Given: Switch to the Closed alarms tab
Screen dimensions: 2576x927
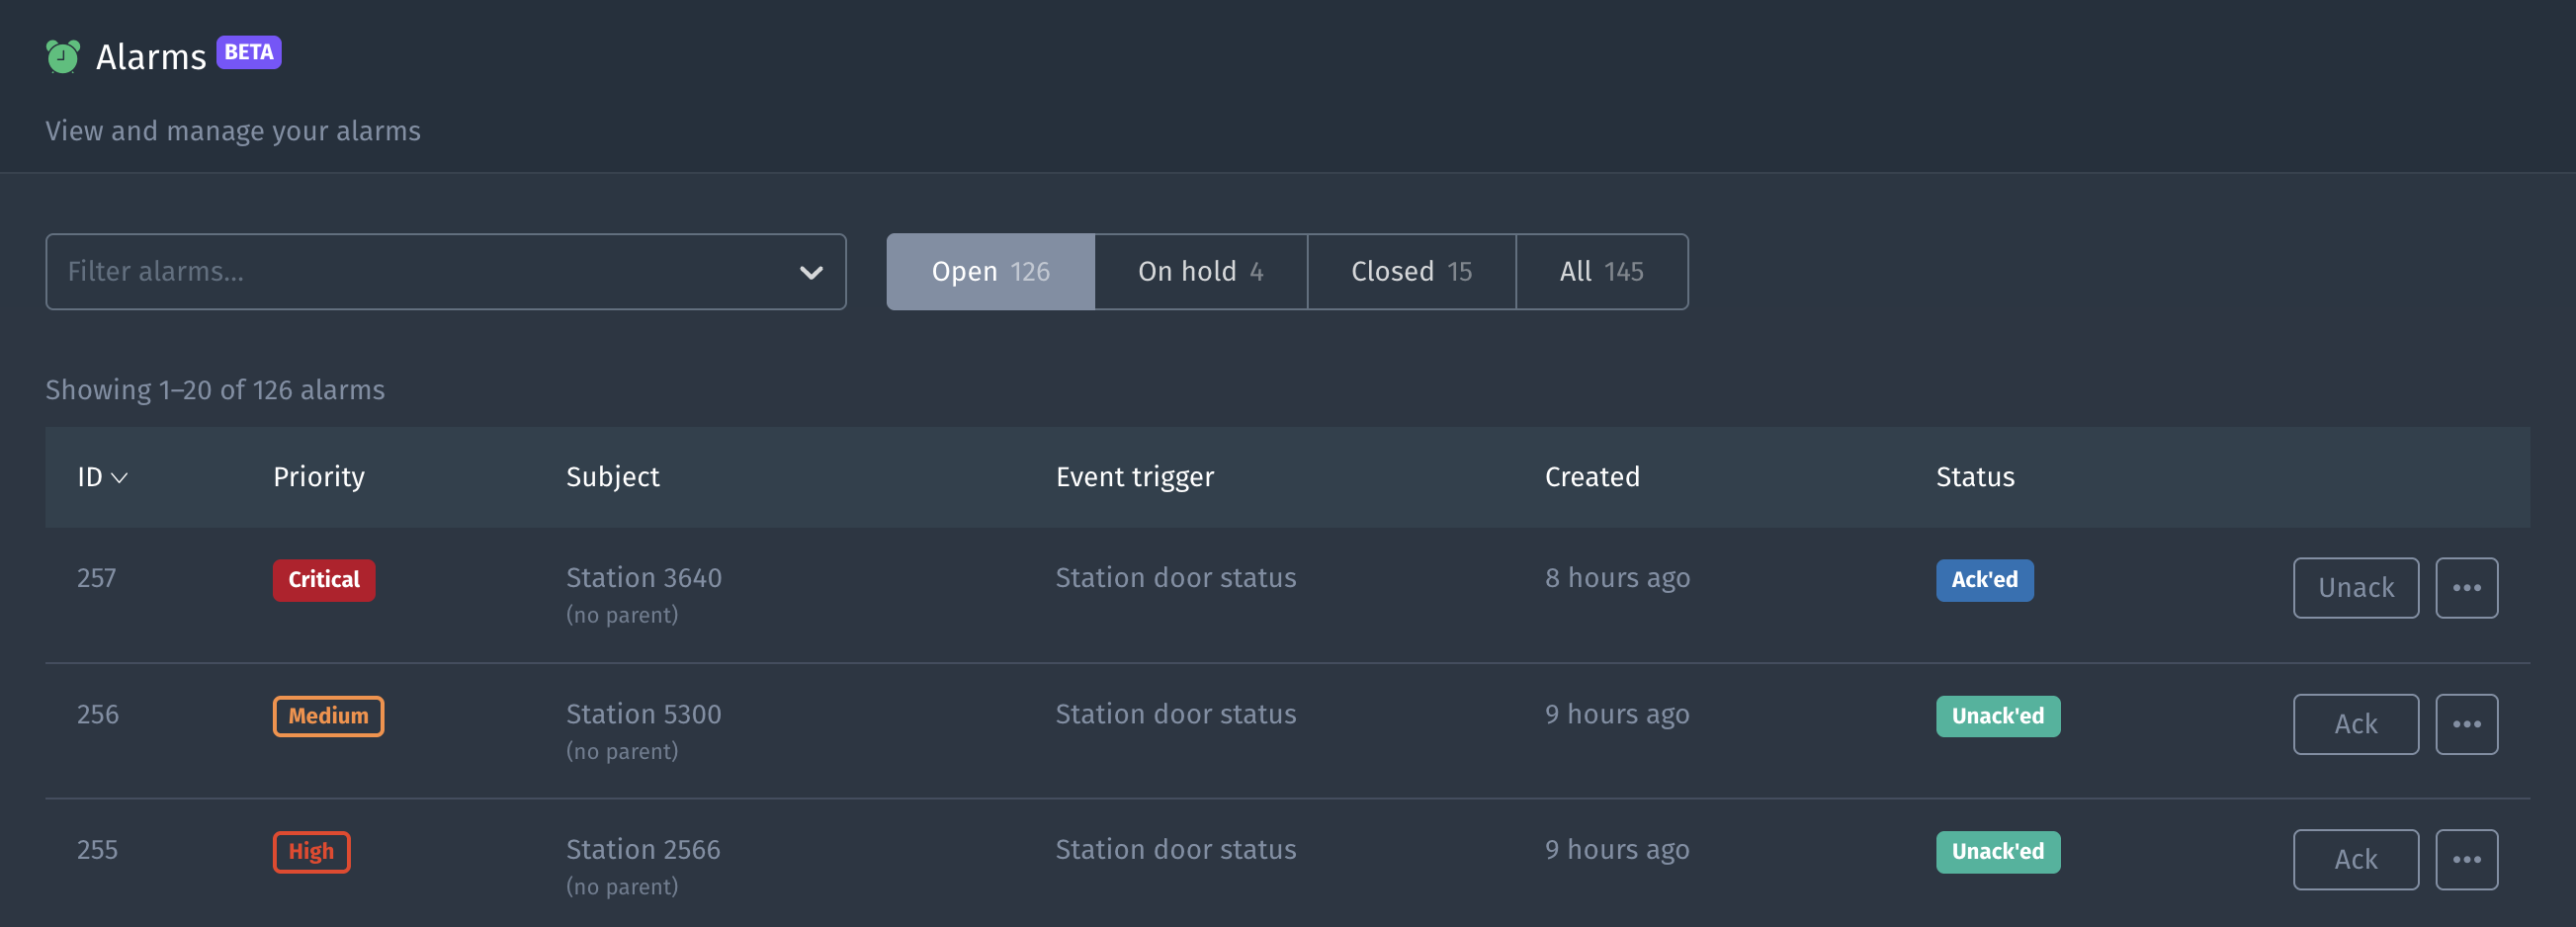Looking at the screenshot, I should point(1411,271).
